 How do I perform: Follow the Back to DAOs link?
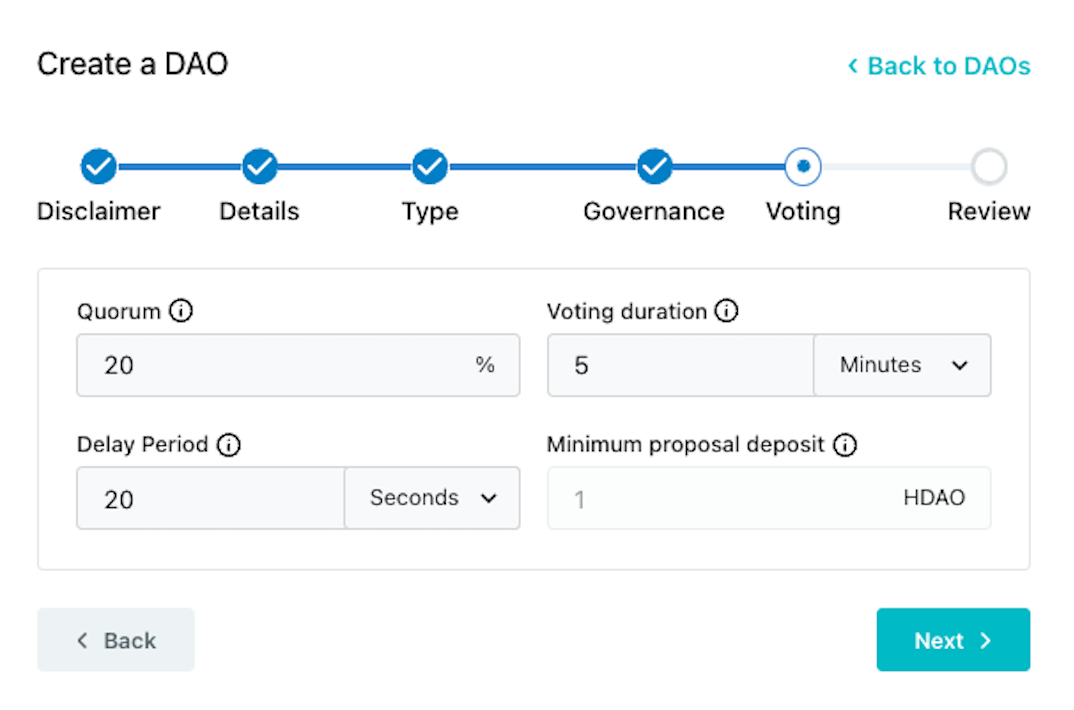tap(939, 66)
